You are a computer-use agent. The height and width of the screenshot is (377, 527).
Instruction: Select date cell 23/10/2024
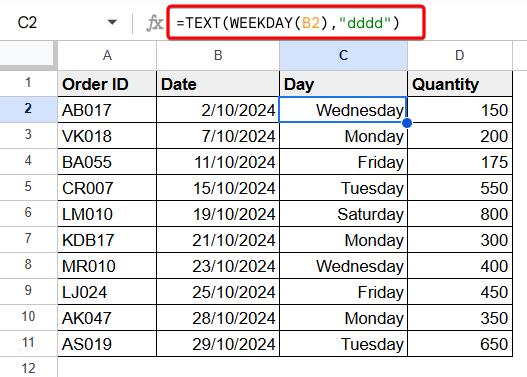218,266
